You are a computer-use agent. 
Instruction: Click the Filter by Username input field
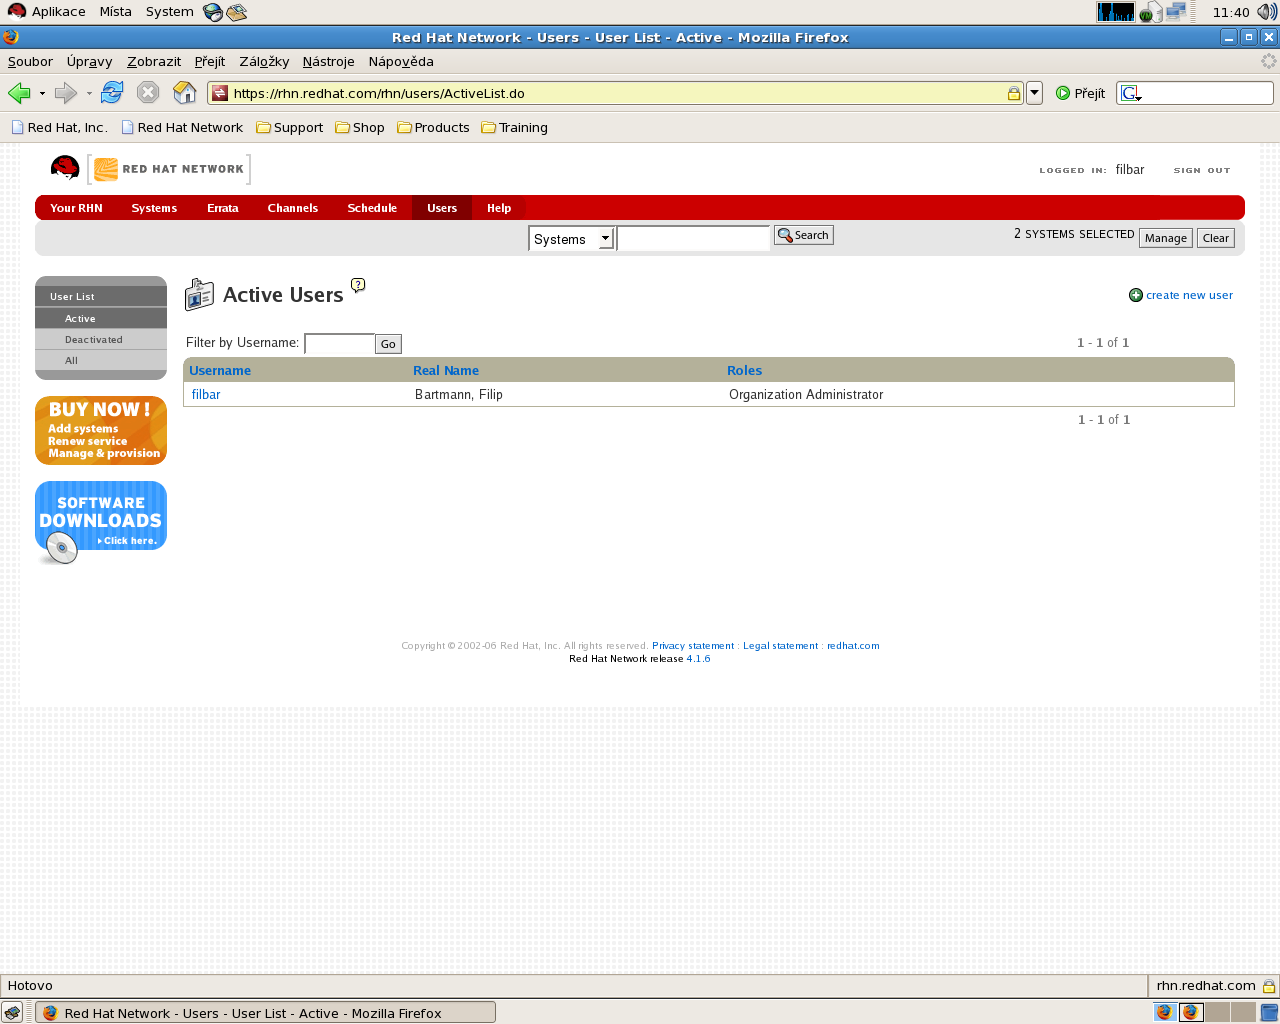click(339, 344)
